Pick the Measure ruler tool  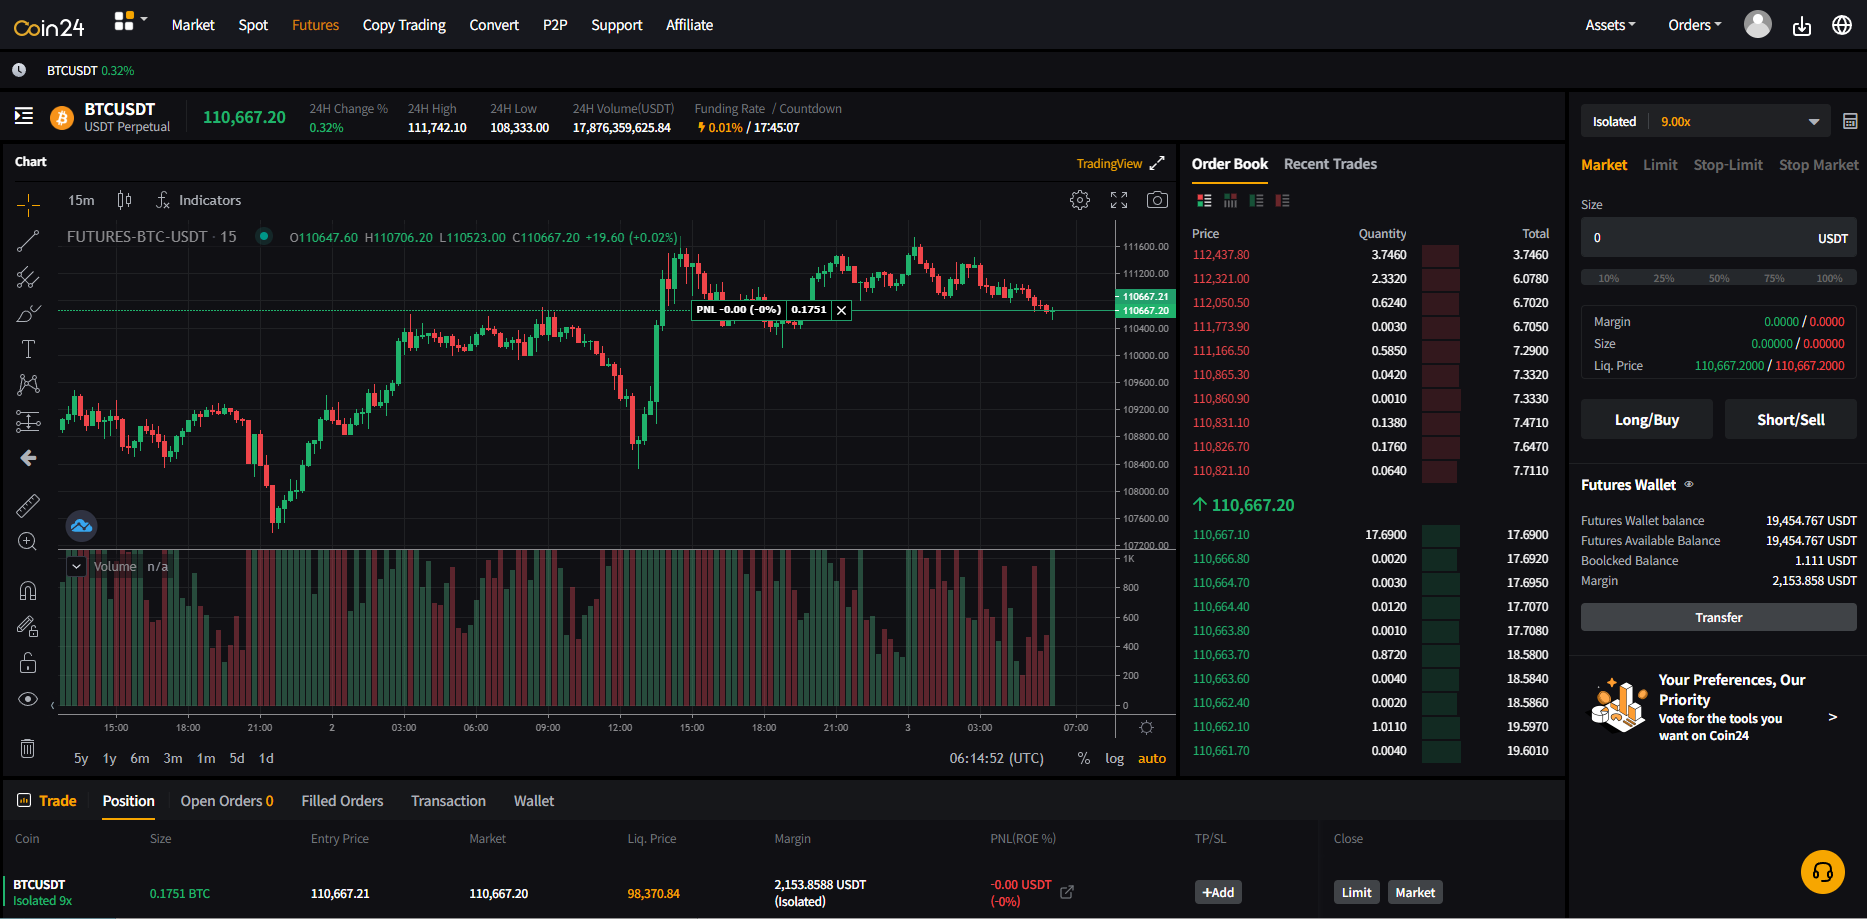click(28, 505)
